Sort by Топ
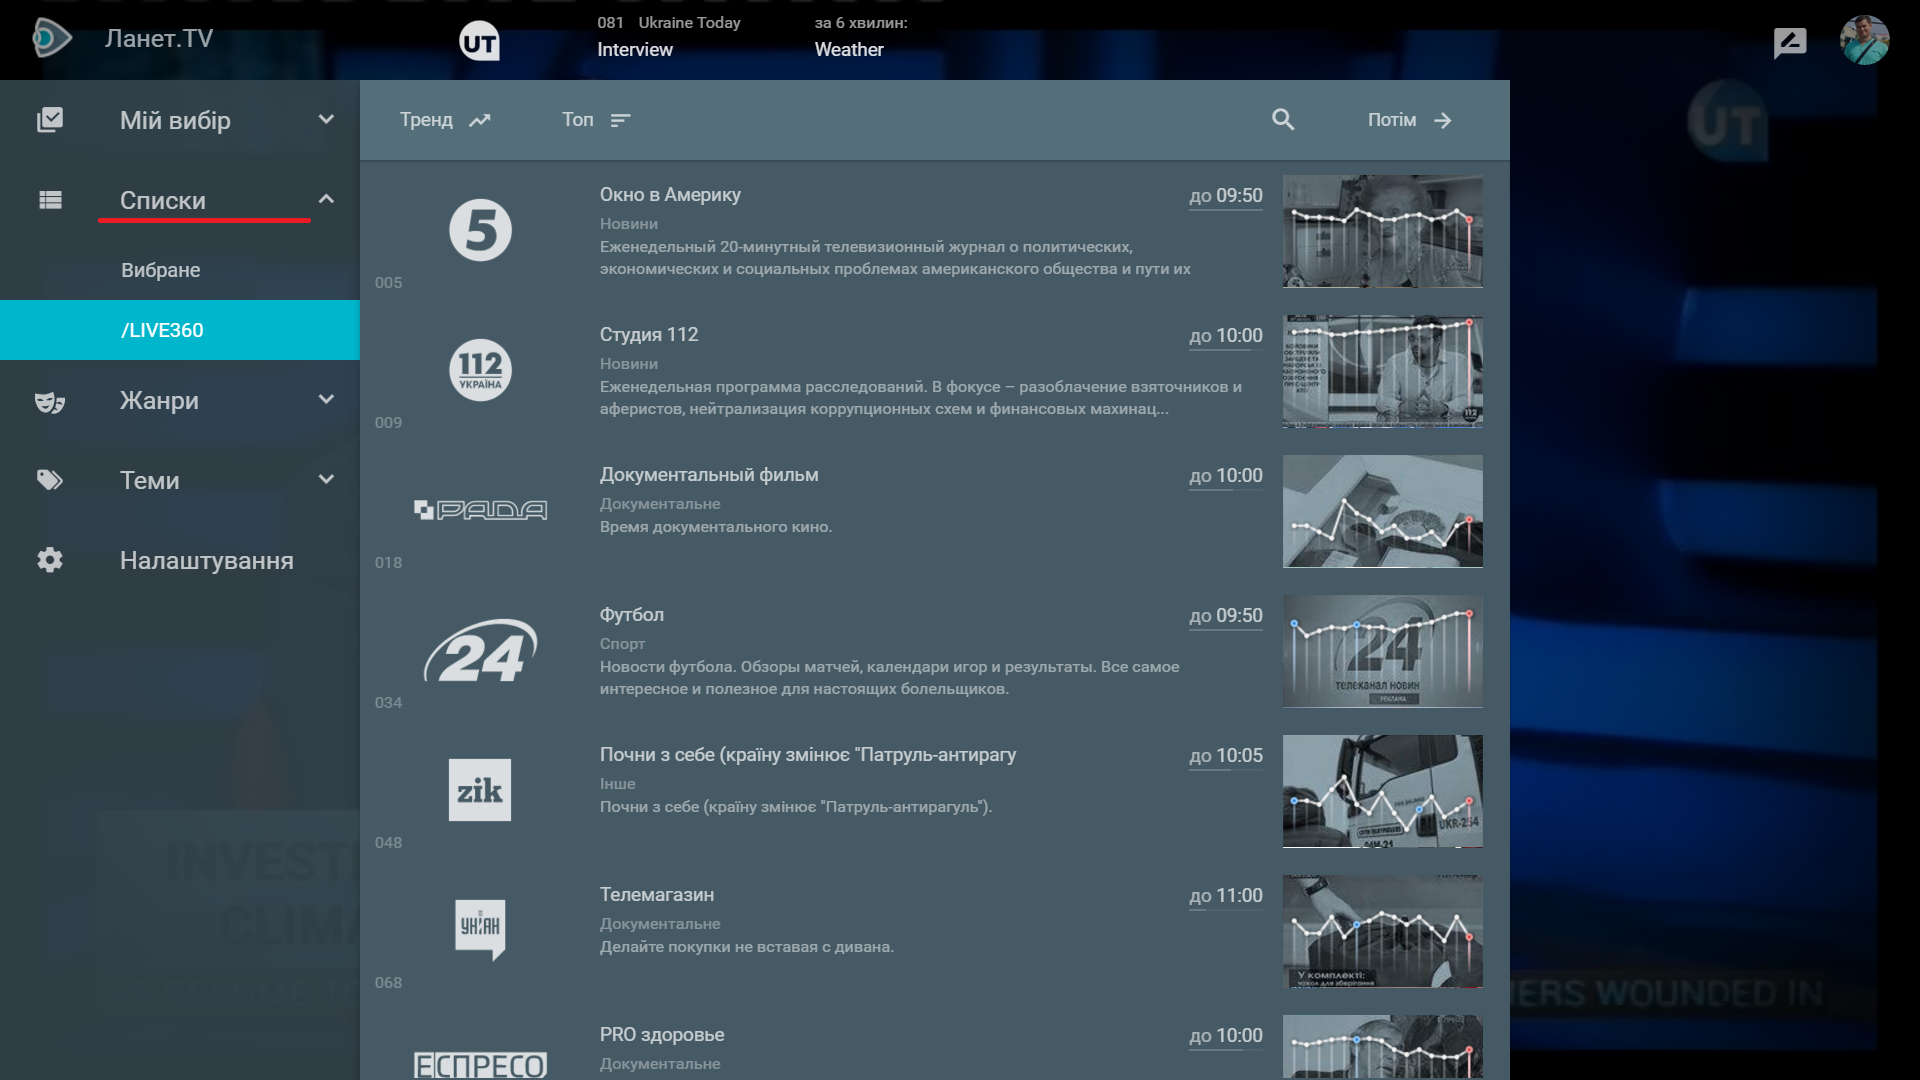 click(596, 120)
